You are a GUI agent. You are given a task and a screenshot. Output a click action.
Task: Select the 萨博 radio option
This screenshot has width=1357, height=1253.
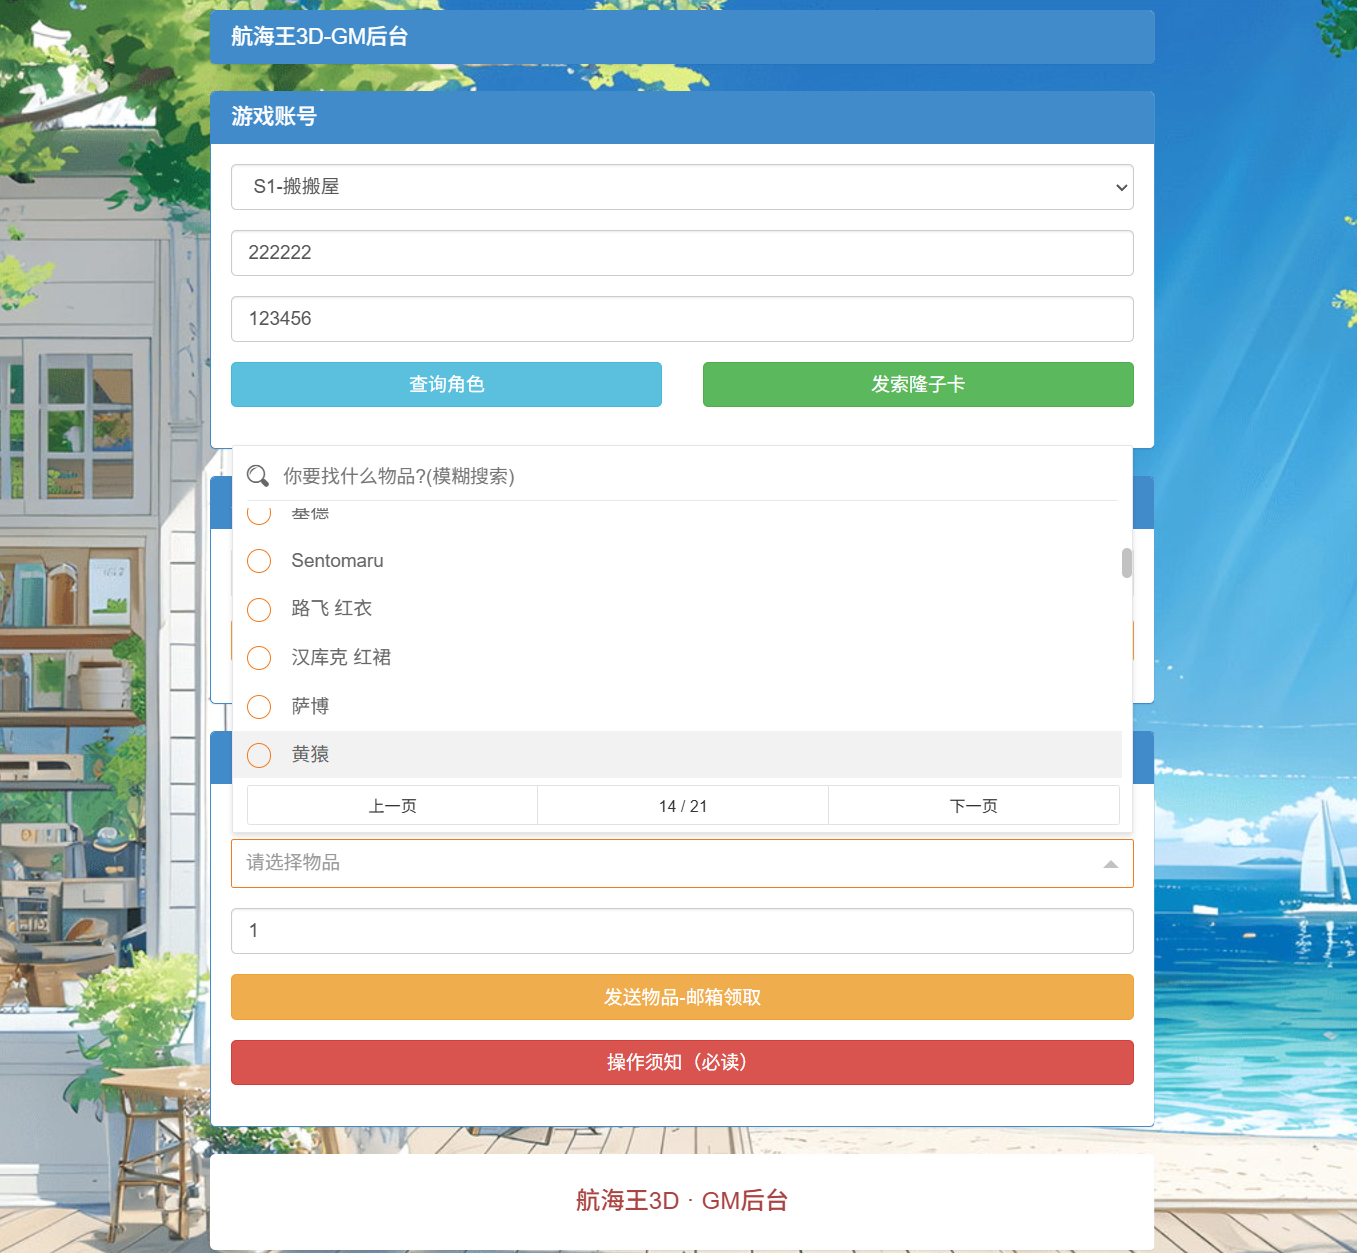coord(259,706)
